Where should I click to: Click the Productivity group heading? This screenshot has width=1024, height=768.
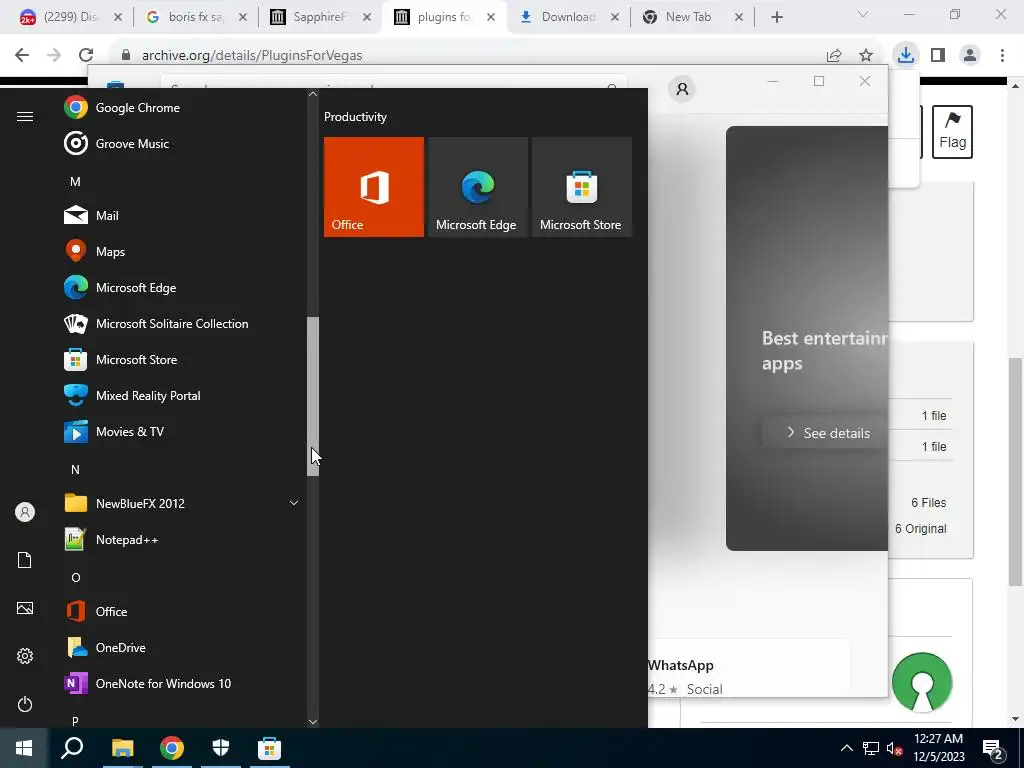coord(355,117)
